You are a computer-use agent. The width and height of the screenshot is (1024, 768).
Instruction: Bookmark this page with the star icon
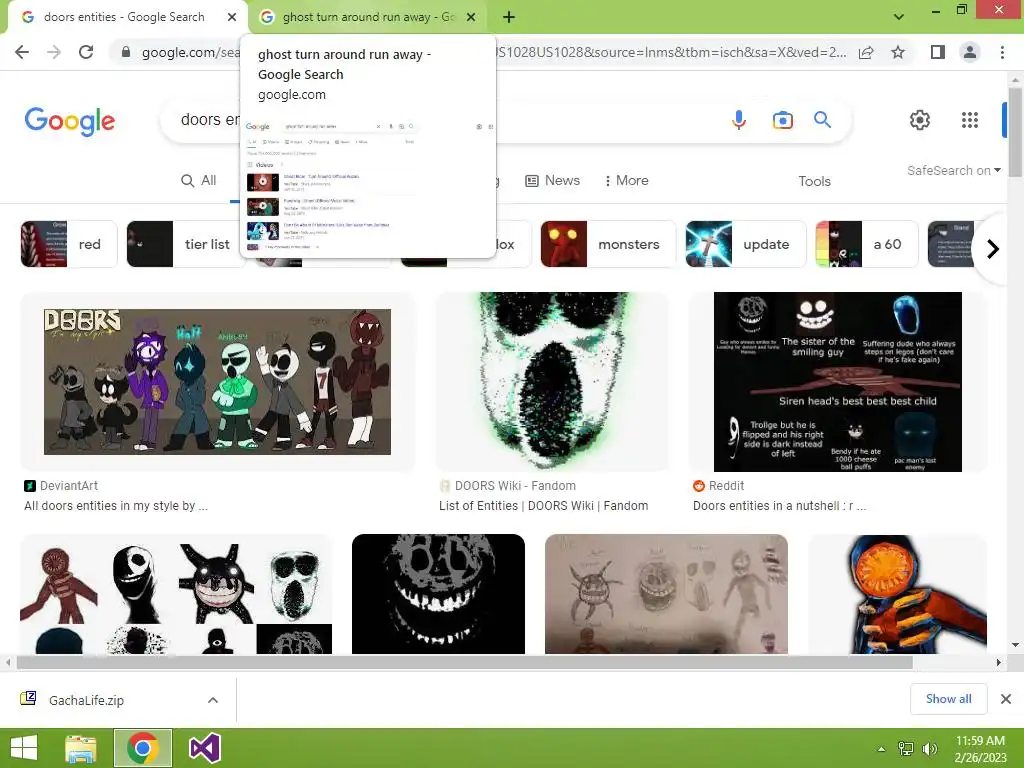(898, 52)
